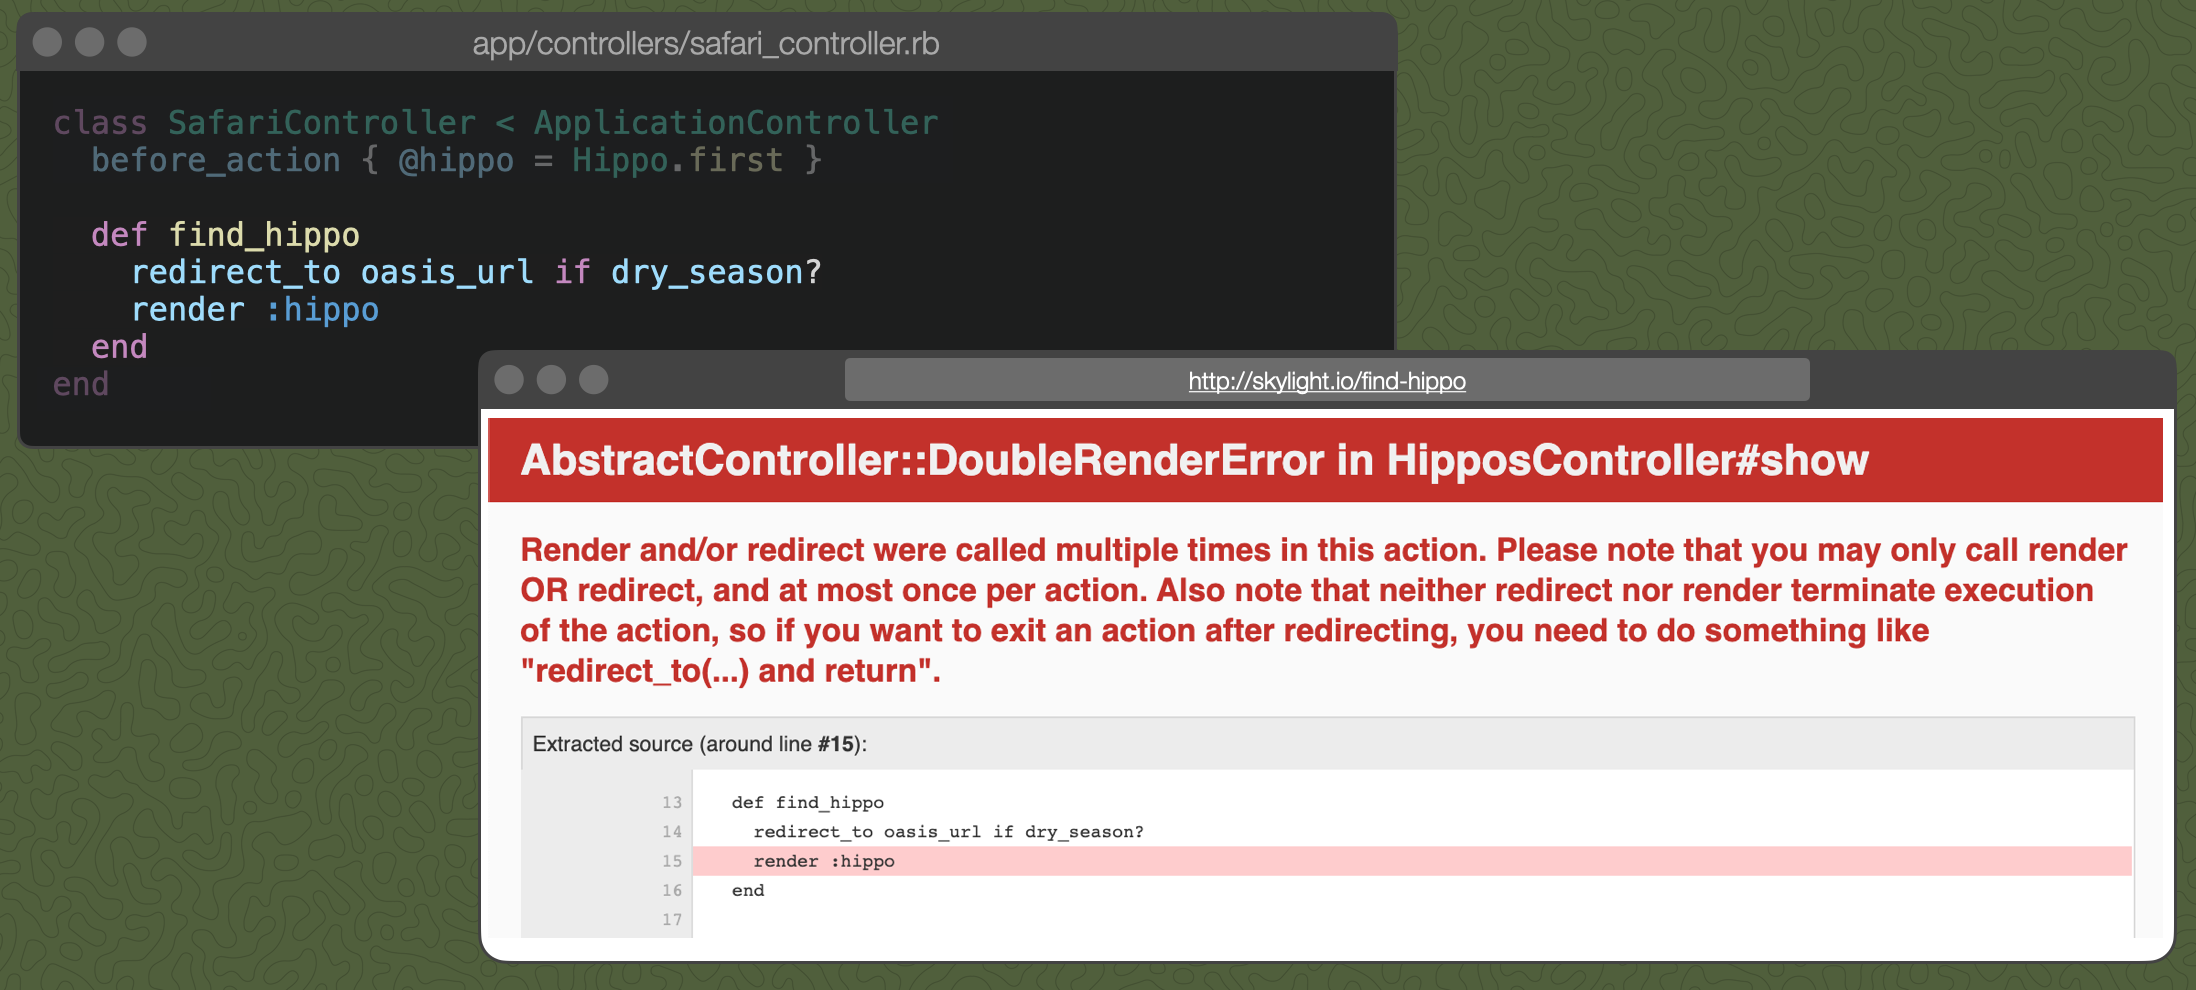The height and width of the screenshot is (990, 2196).
Task: Select line number 13 in extracted source
Action: coord(672,802)
